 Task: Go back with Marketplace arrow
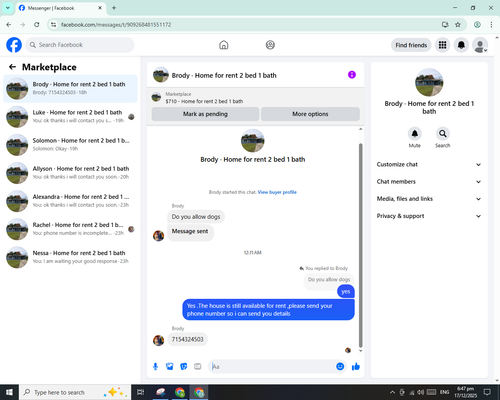(13, 67)
